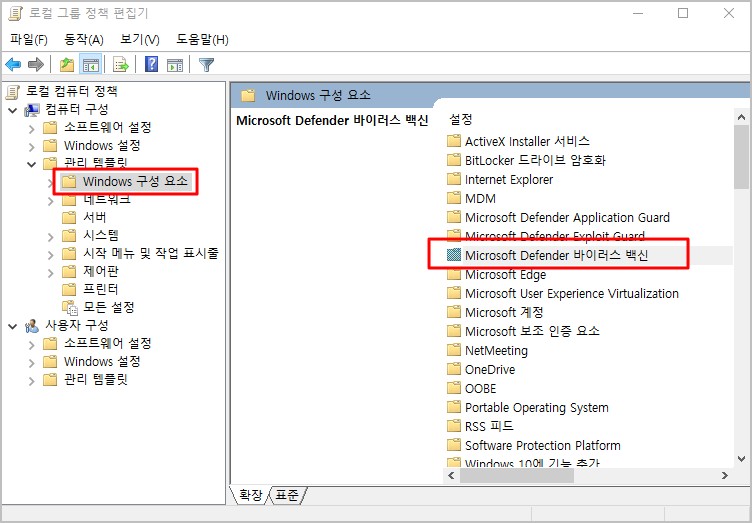Image resolution: width=752 pixels, height=523 pixels.
Task: Open the 파일(F) menu
Action: point(29,39)
